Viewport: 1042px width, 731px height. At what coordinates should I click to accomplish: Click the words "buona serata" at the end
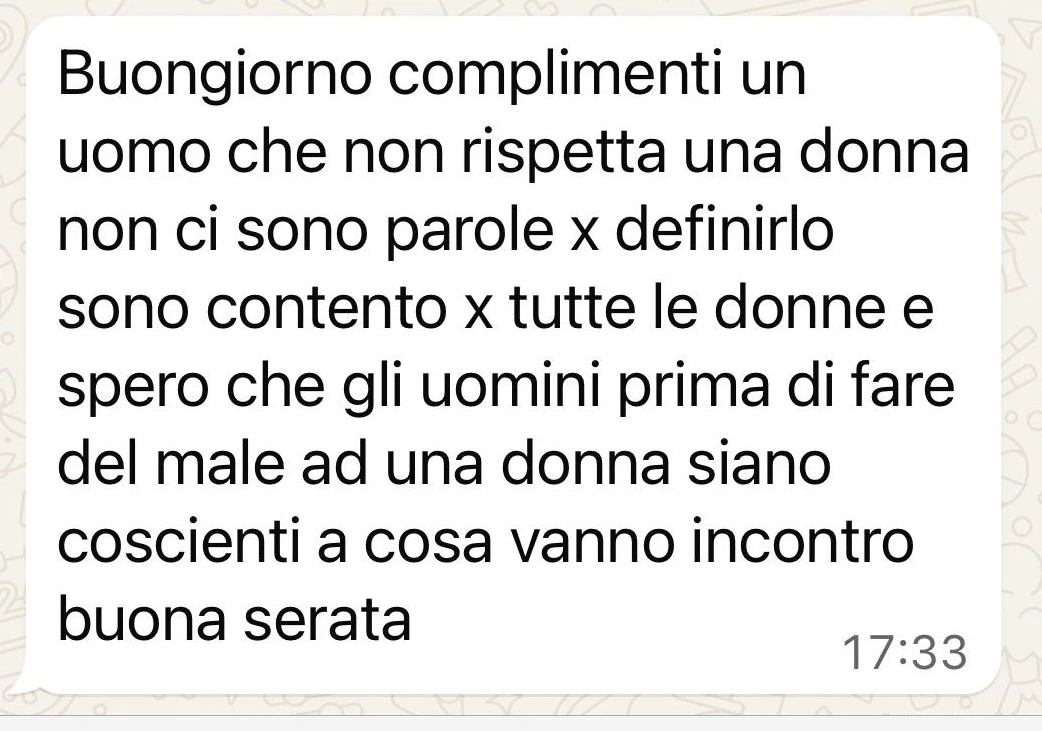click(x=235, y=619)
